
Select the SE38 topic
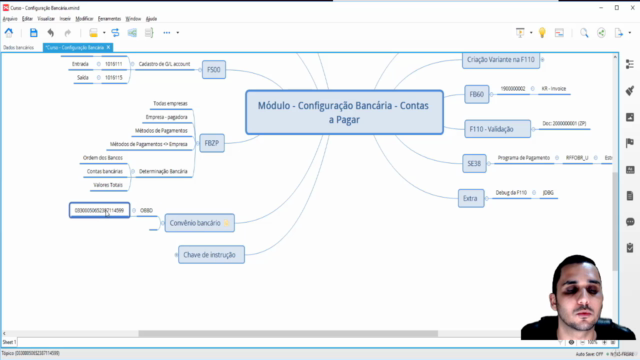(x=474, y=164)
